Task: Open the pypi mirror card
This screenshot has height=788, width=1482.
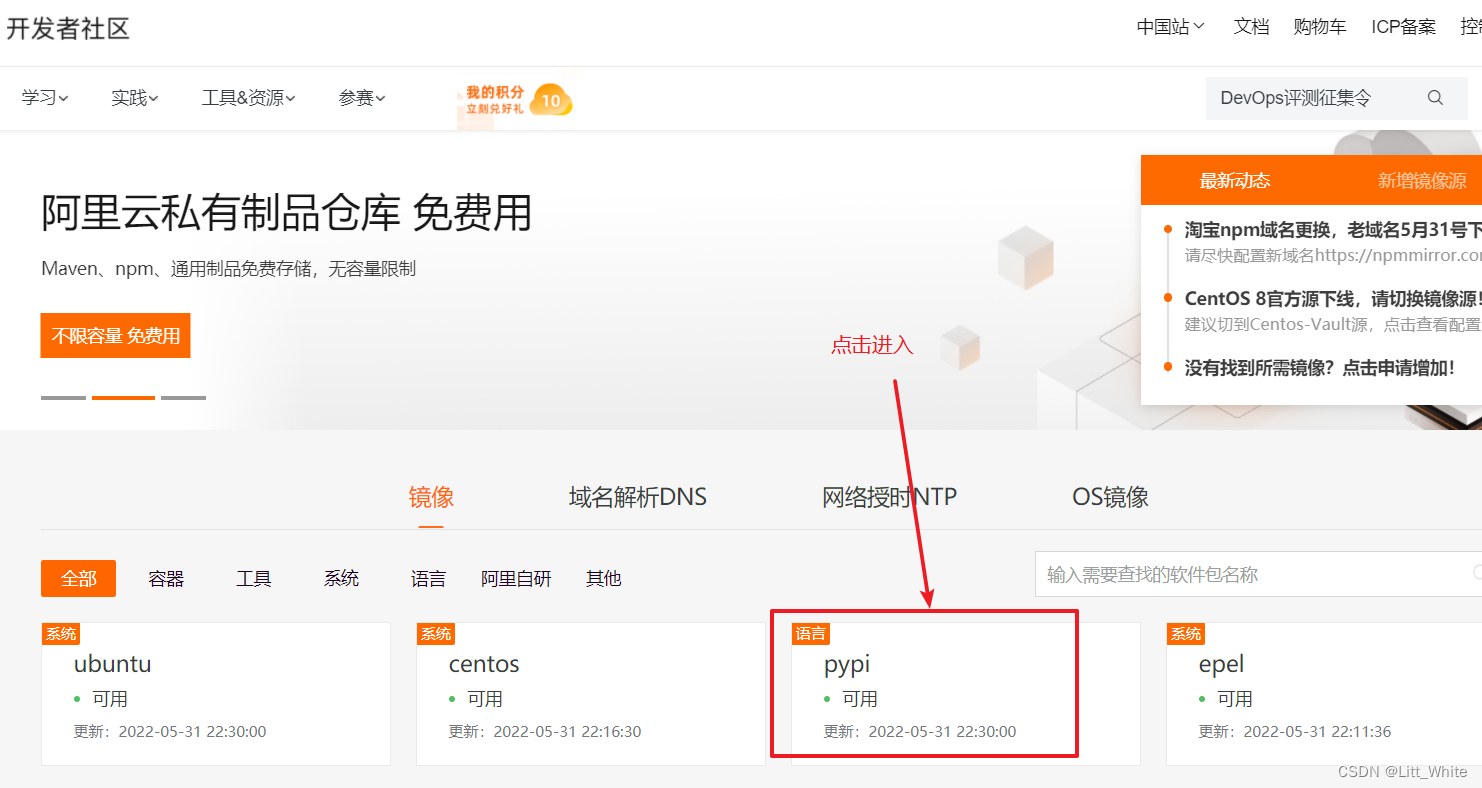Action: 966,694
